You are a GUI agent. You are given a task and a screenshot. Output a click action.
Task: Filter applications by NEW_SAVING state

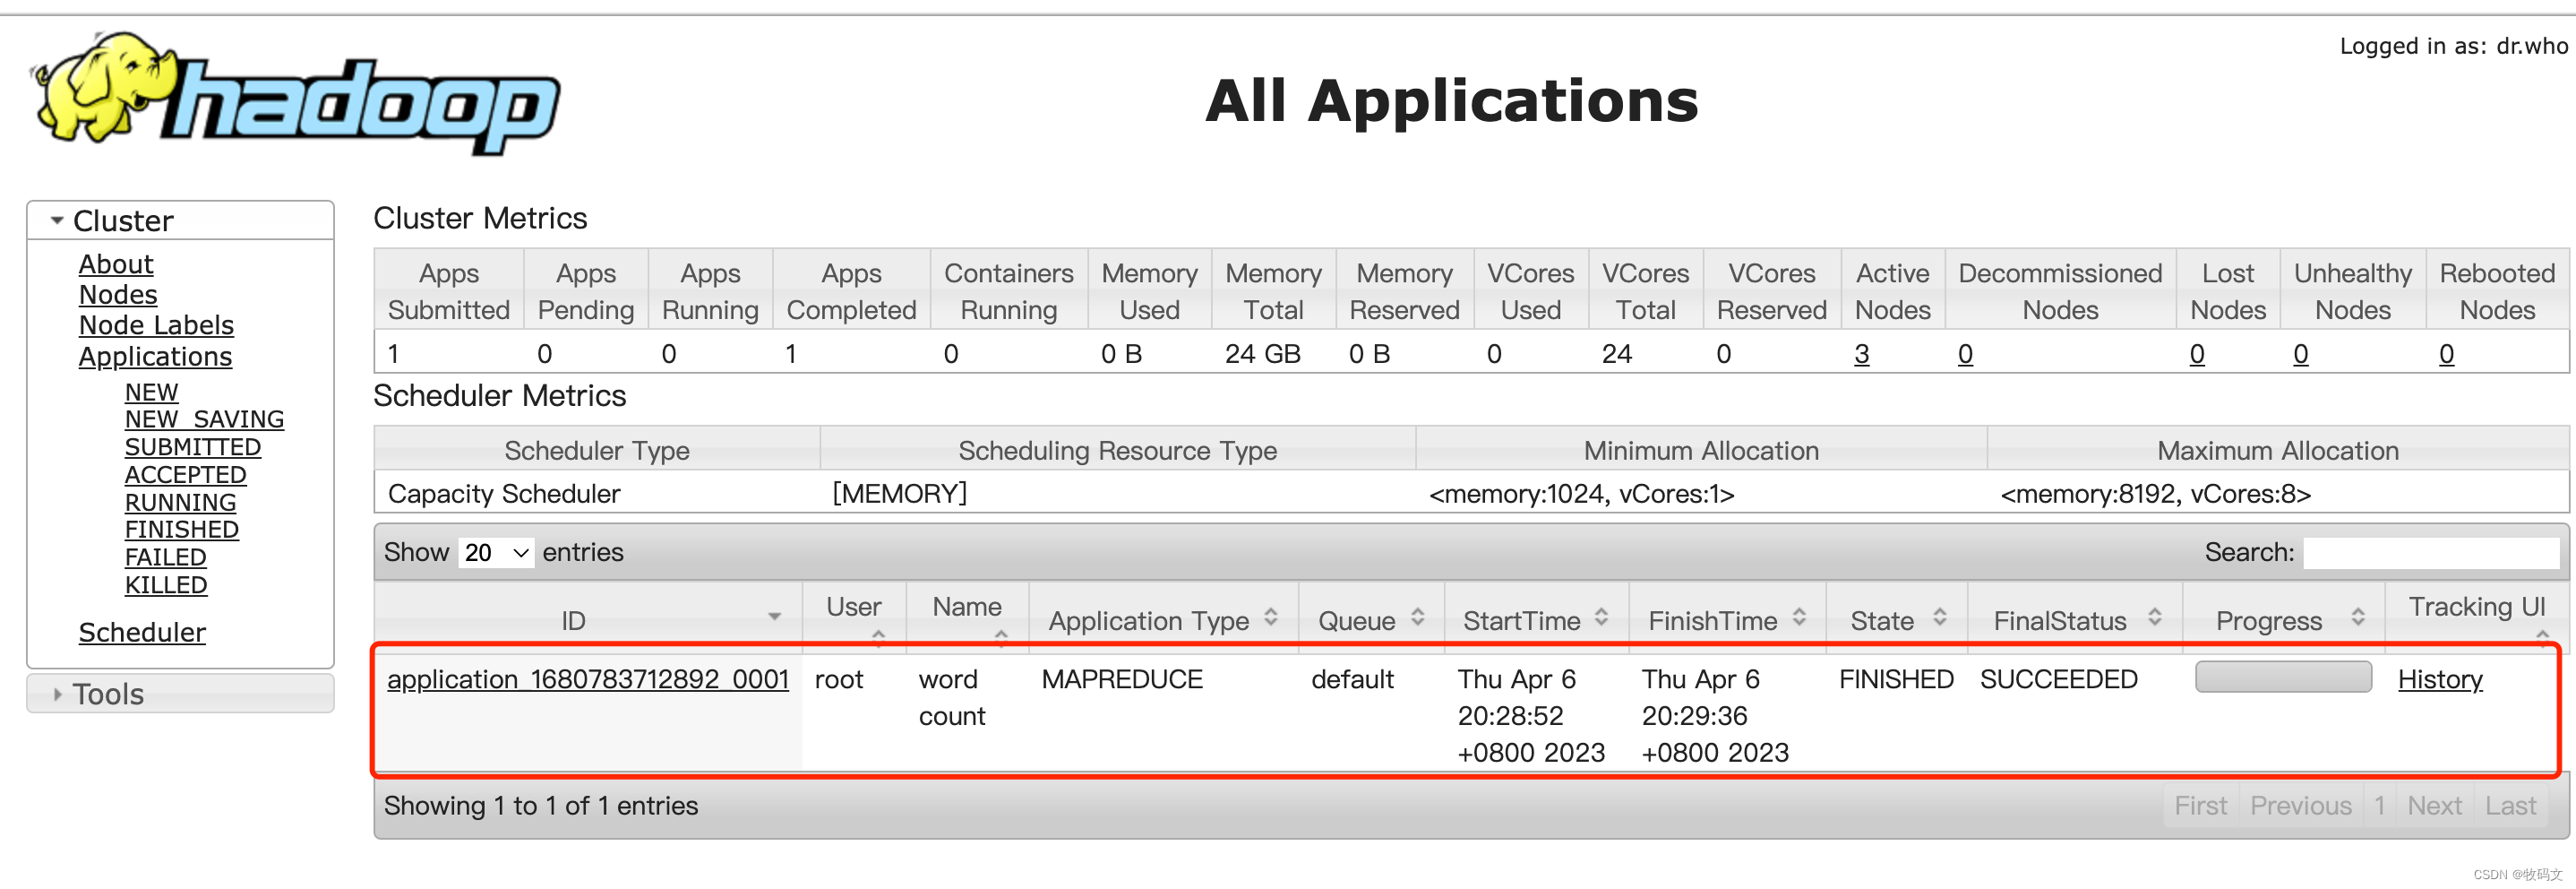(x=204, y=419)
